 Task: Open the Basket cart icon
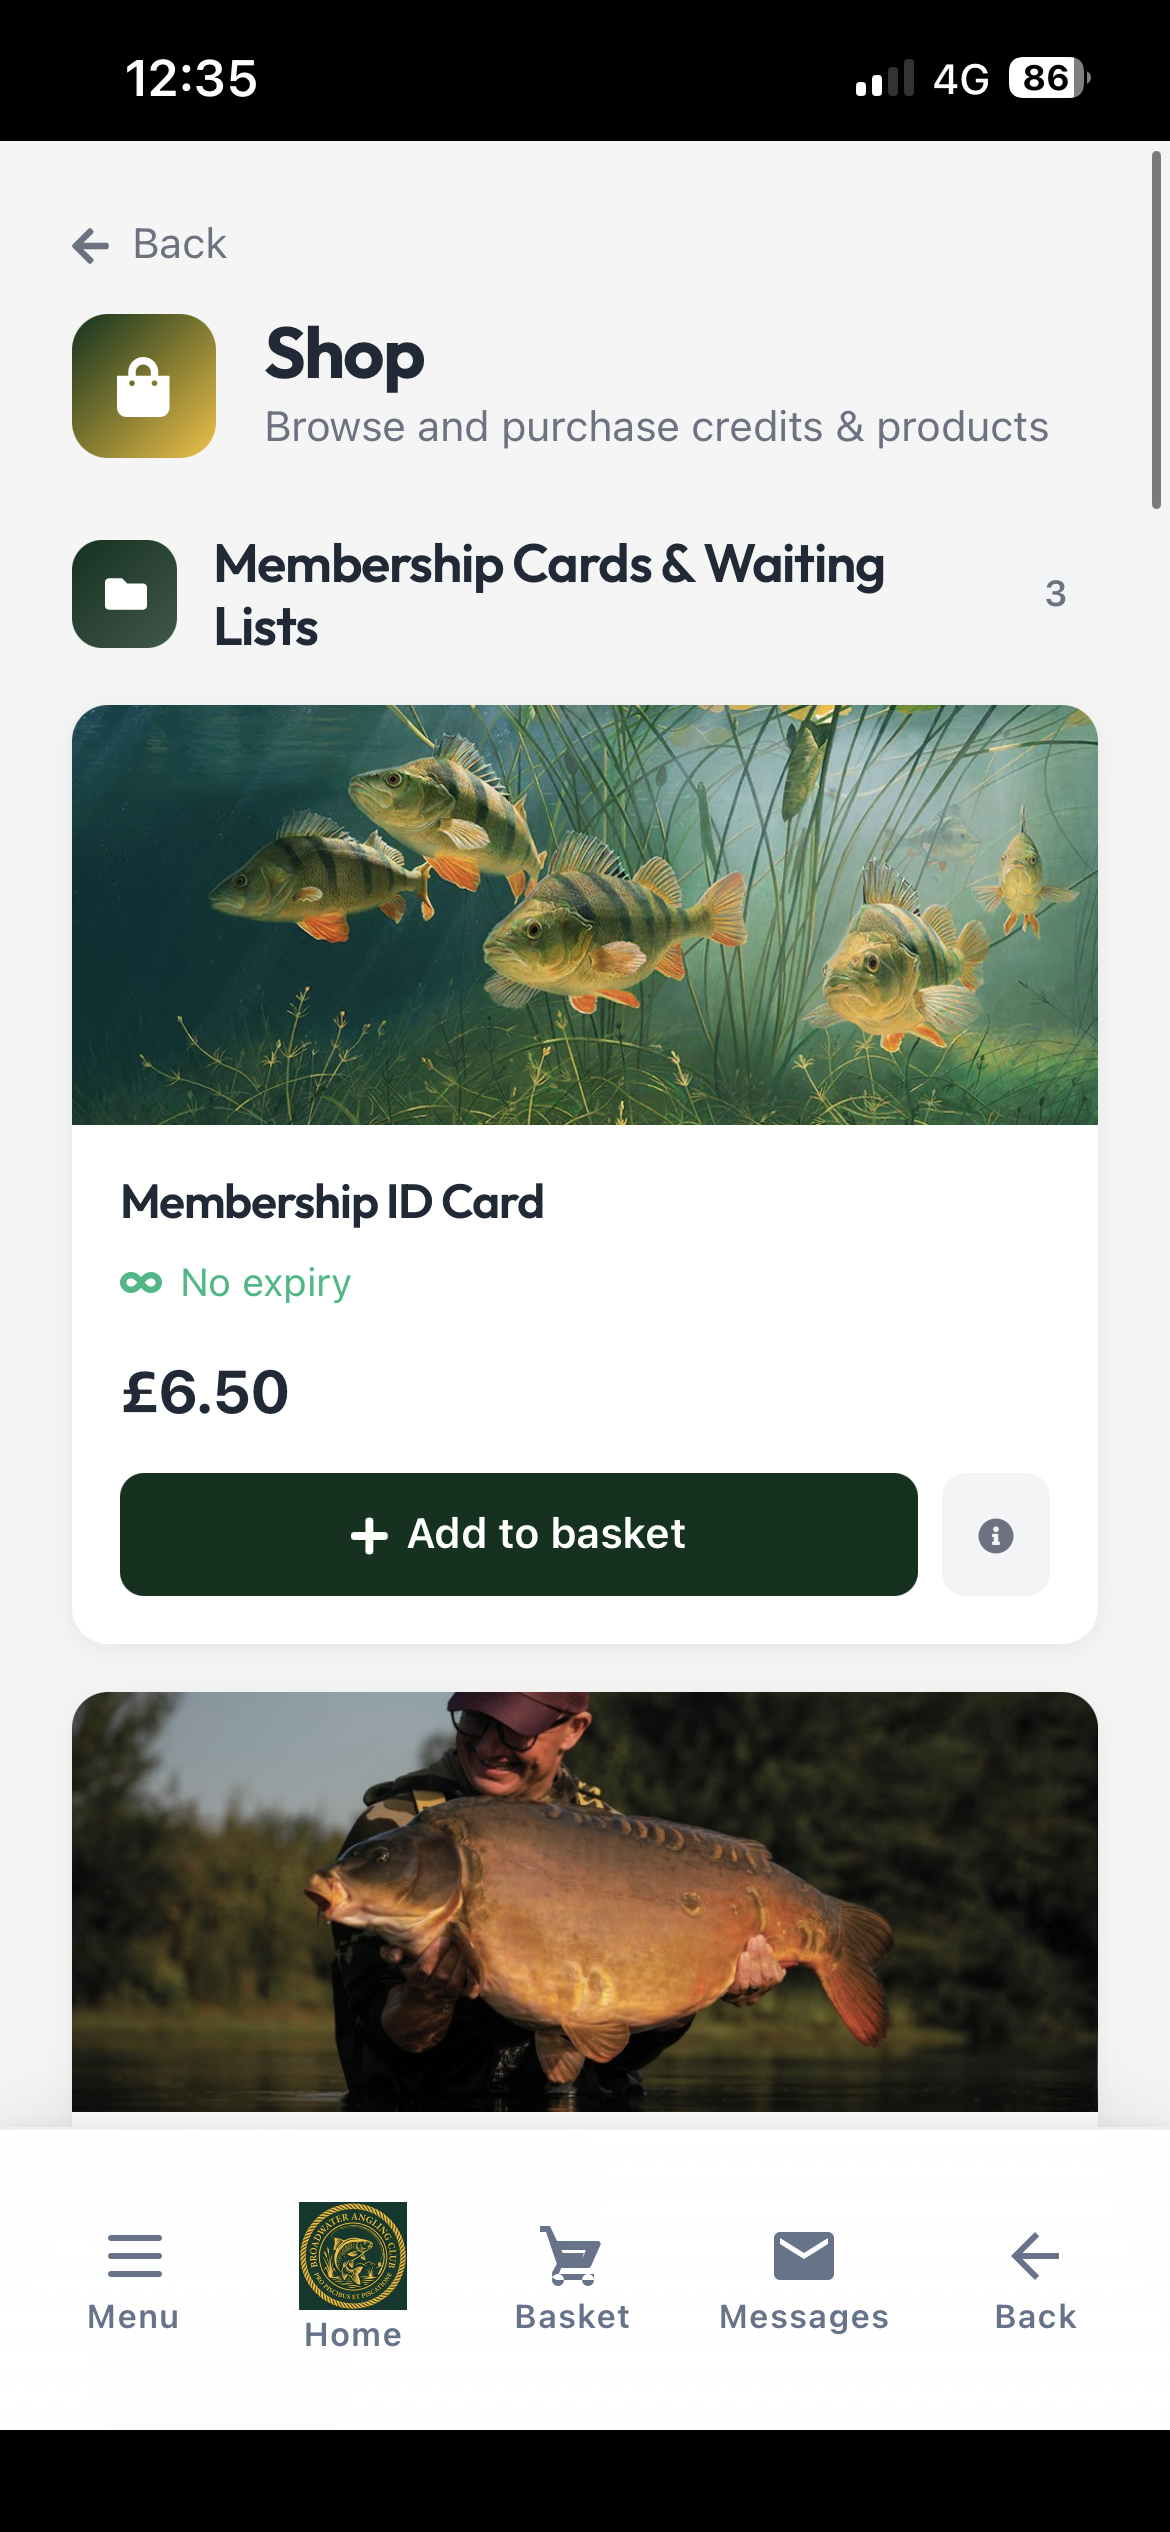tap(572, 2256)
